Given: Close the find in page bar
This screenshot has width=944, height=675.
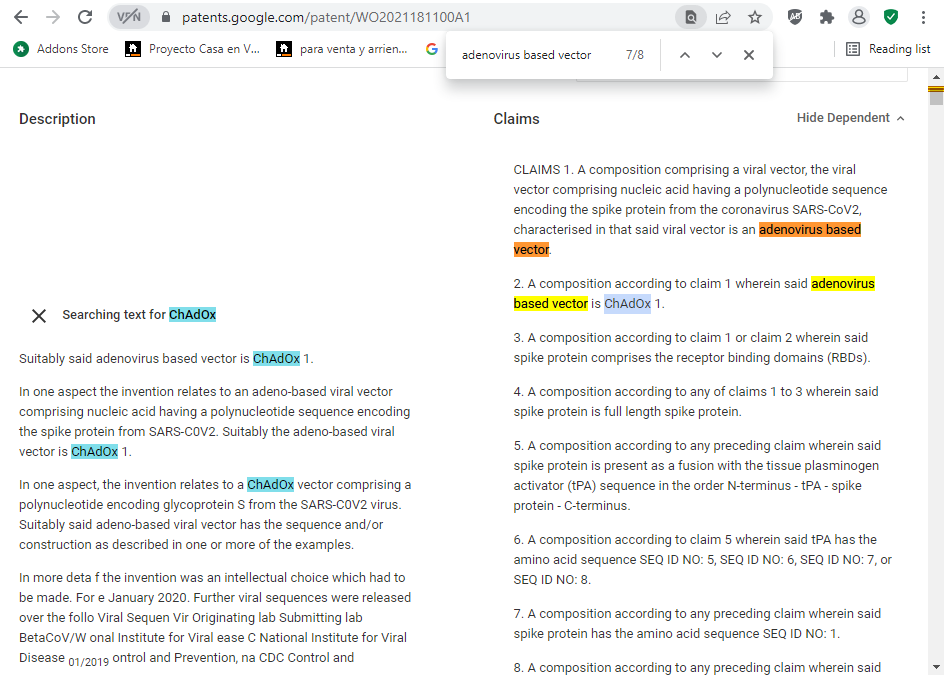Looking at the screenshot, I should point(749,55).
